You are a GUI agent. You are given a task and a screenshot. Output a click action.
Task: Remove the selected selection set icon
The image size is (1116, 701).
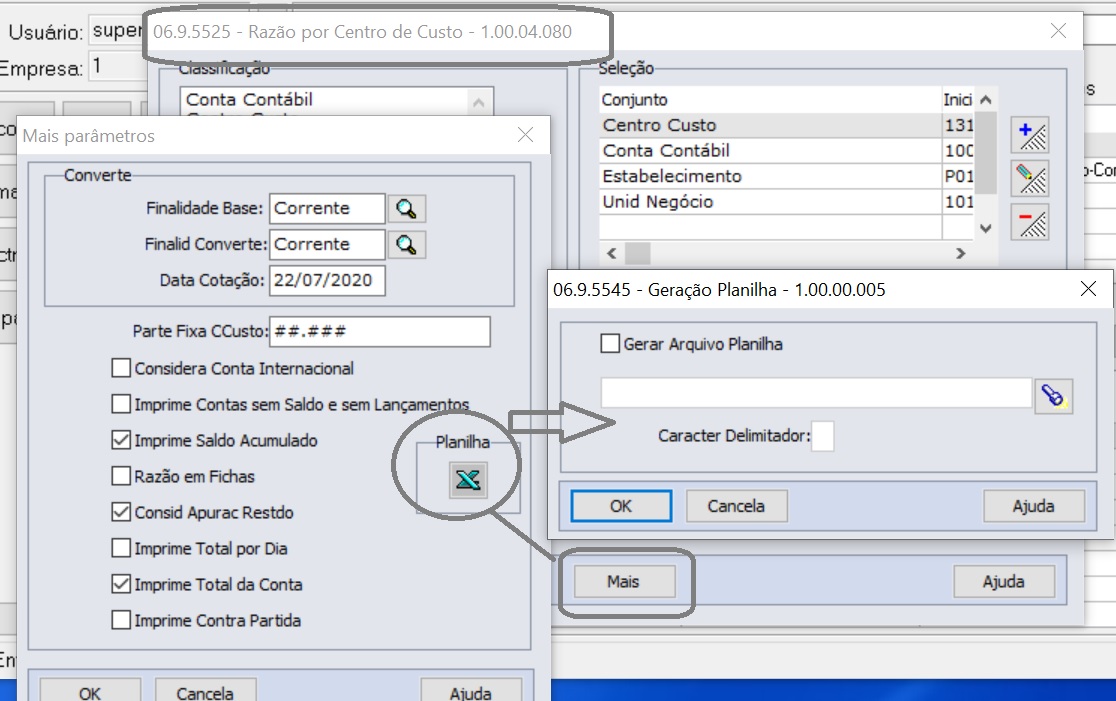tap(1030, 222)
